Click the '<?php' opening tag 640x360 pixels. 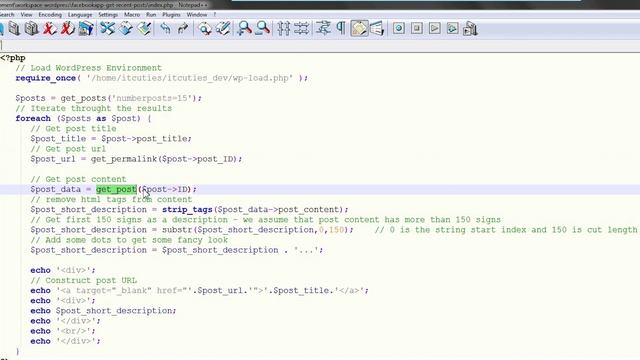pyautogui.click(x=13, y=58)
